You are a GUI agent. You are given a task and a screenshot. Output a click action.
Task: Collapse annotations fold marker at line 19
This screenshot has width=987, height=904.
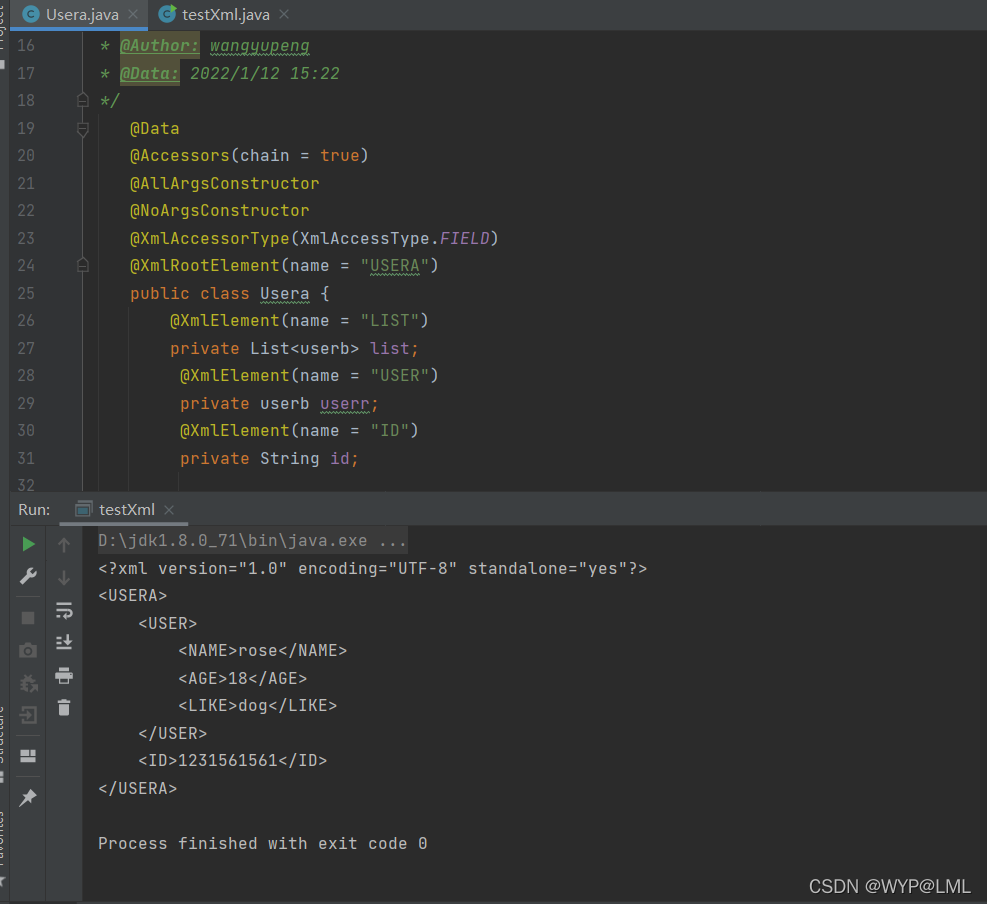click(x=82, y=128)
